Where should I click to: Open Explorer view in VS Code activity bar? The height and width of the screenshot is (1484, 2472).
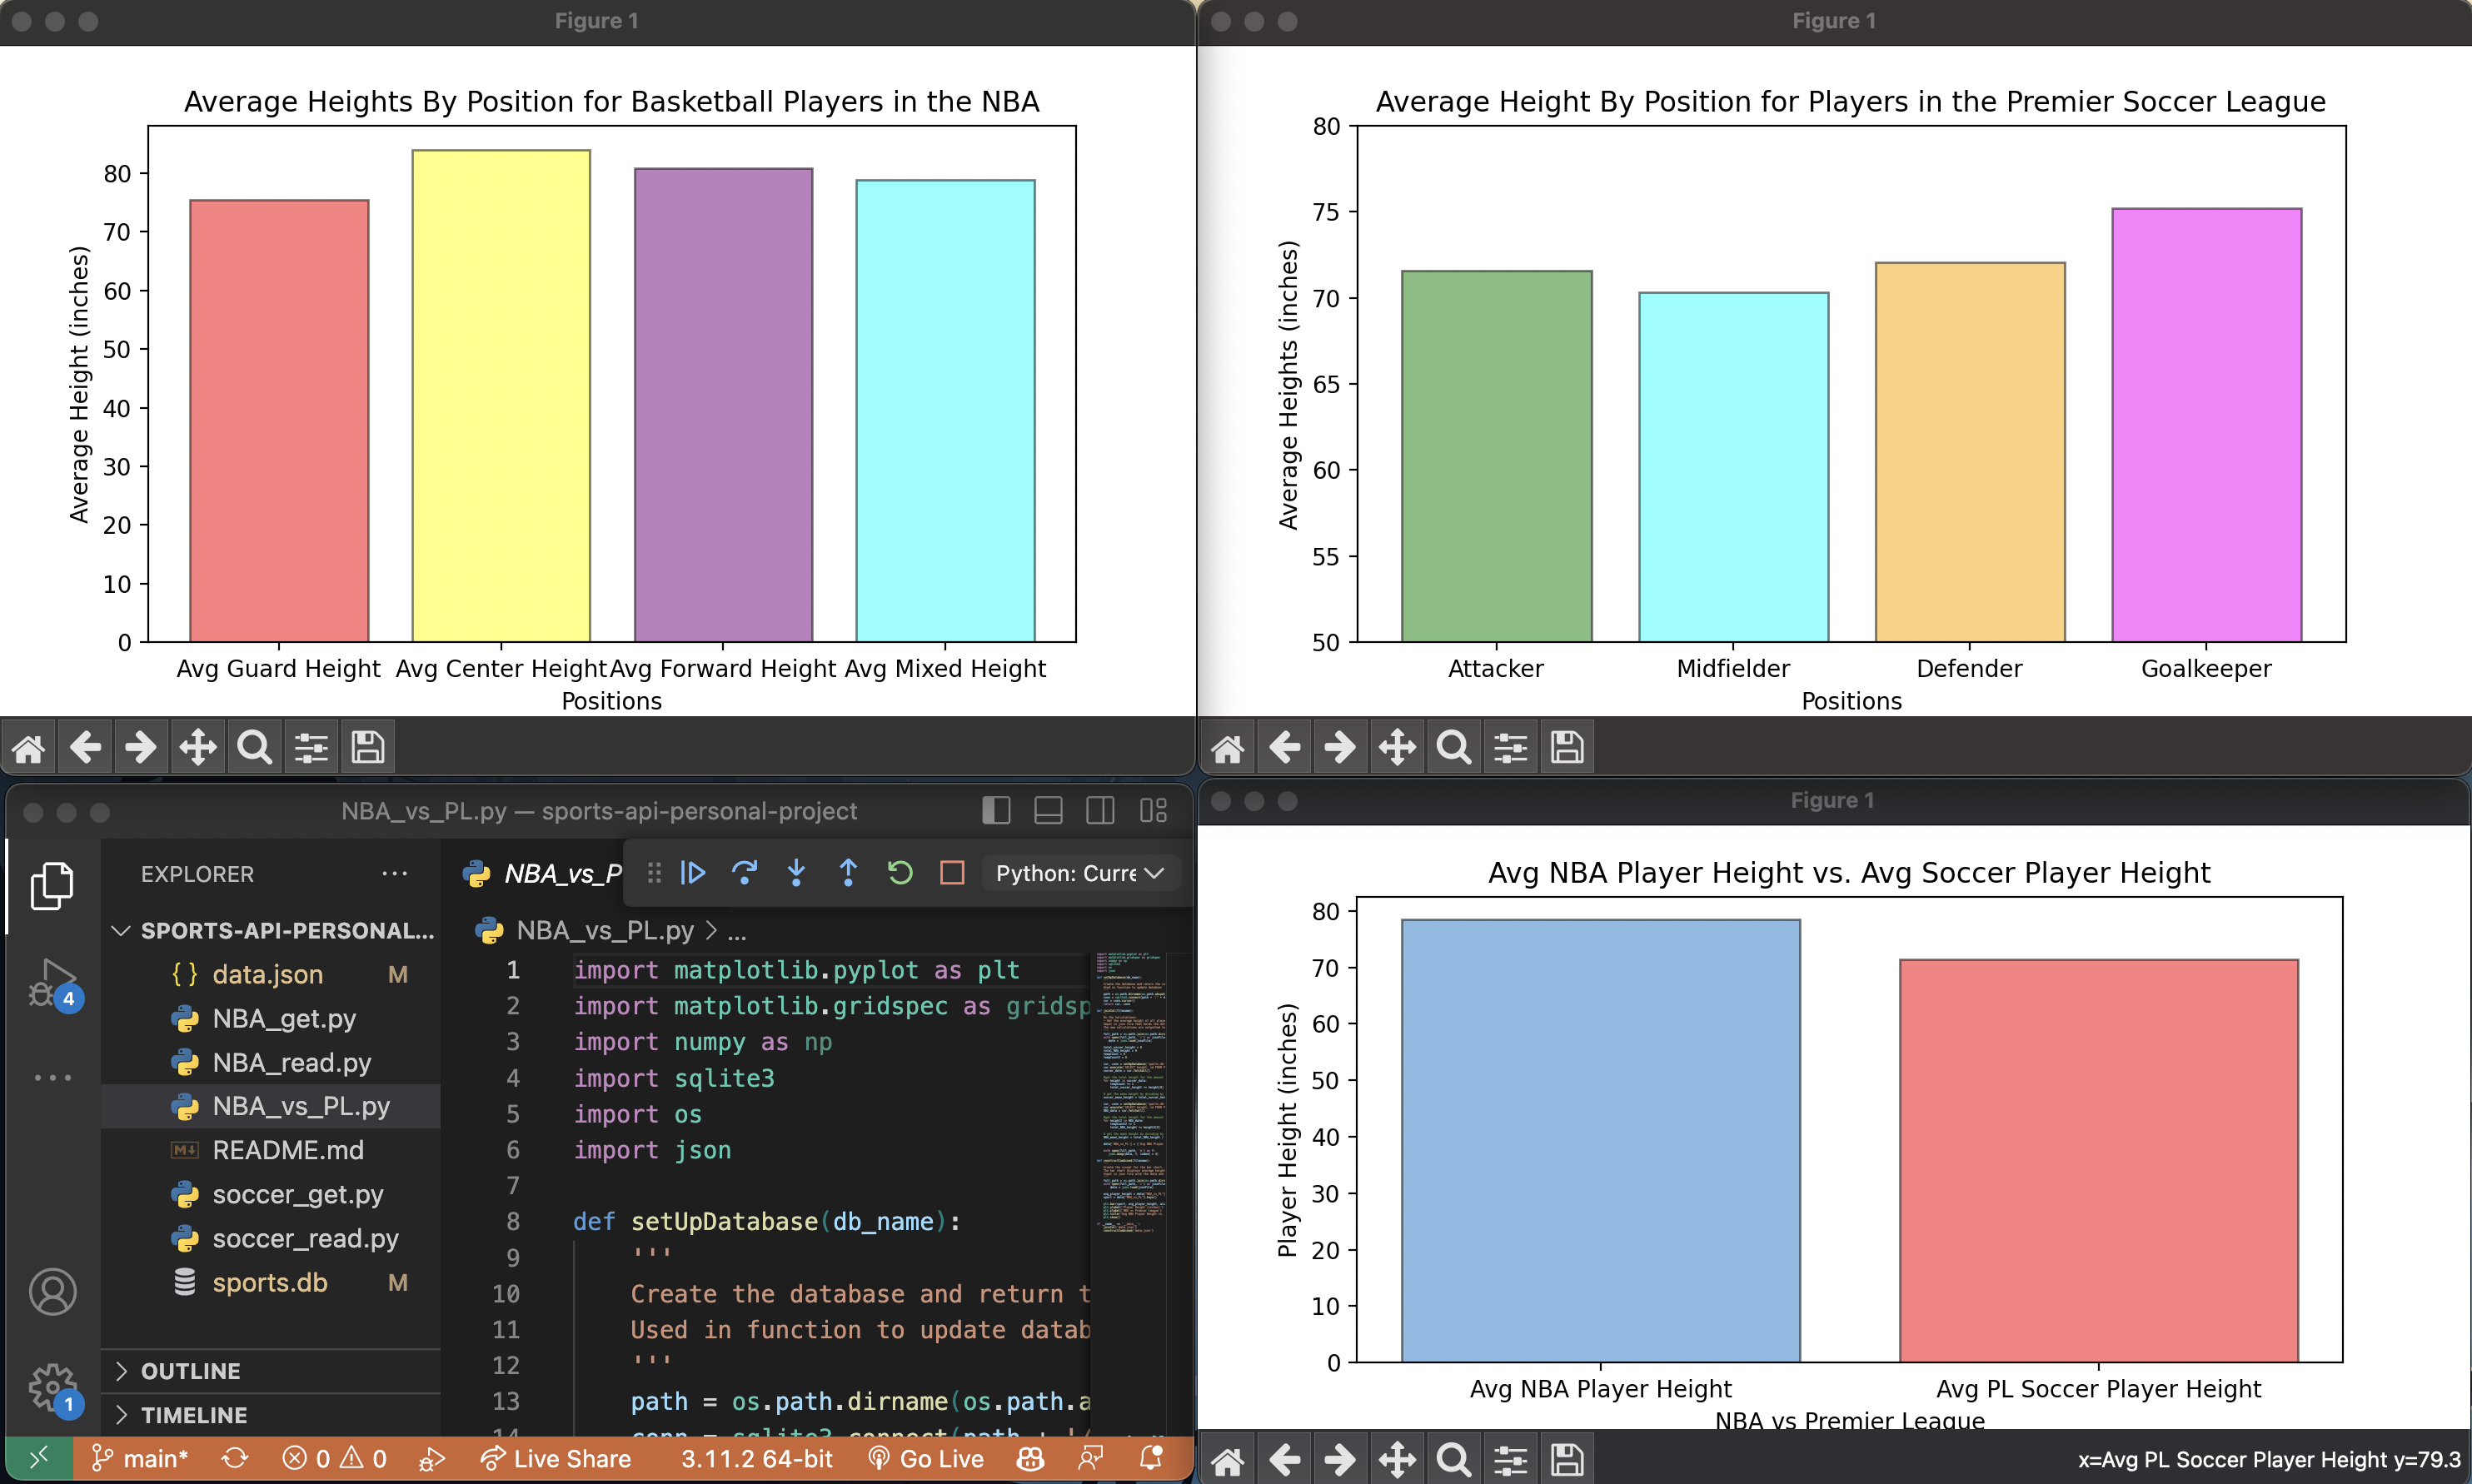(x=52, y=886)
